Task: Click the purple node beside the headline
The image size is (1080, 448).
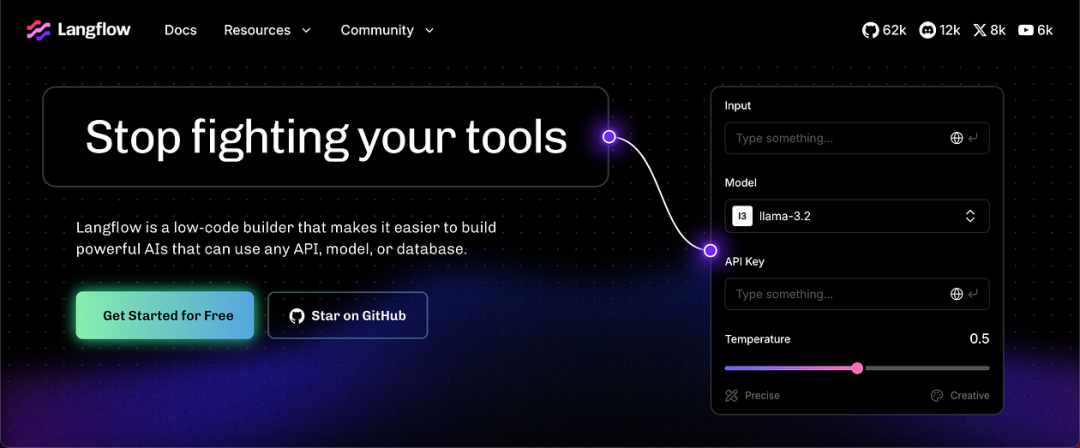Action: click(x=609, y=136)
